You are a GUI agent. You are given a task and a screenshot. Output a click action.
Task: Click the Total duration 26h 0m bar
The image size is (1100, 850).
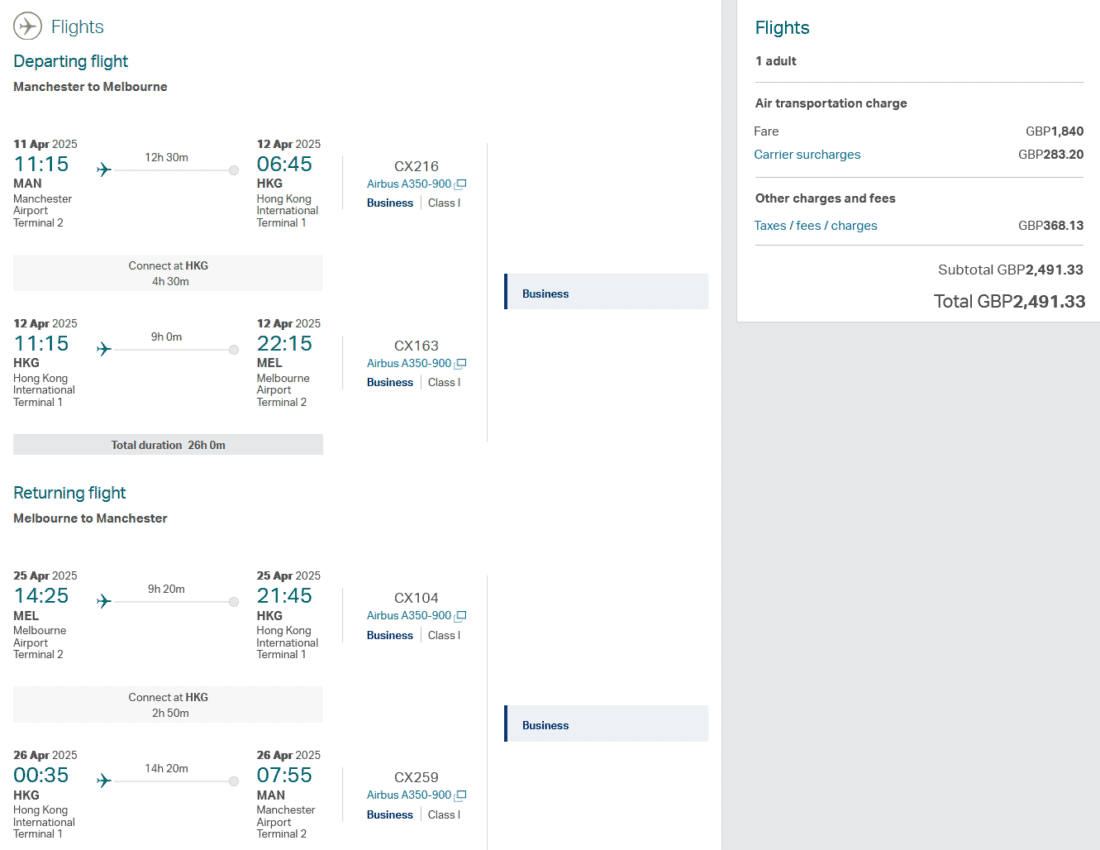coord(168,445)
